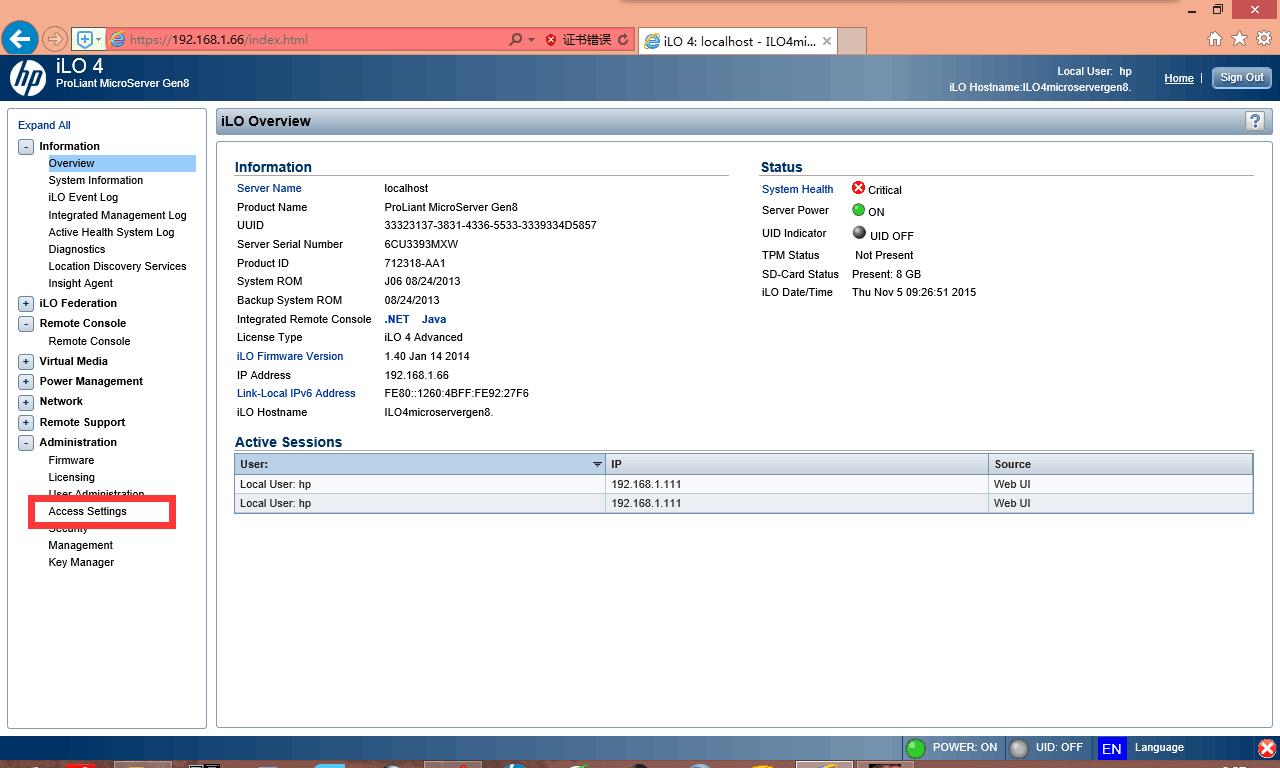Screen dimensions: 1280x768
Task: Click the HP logo in the header
Action: (27, 78)
